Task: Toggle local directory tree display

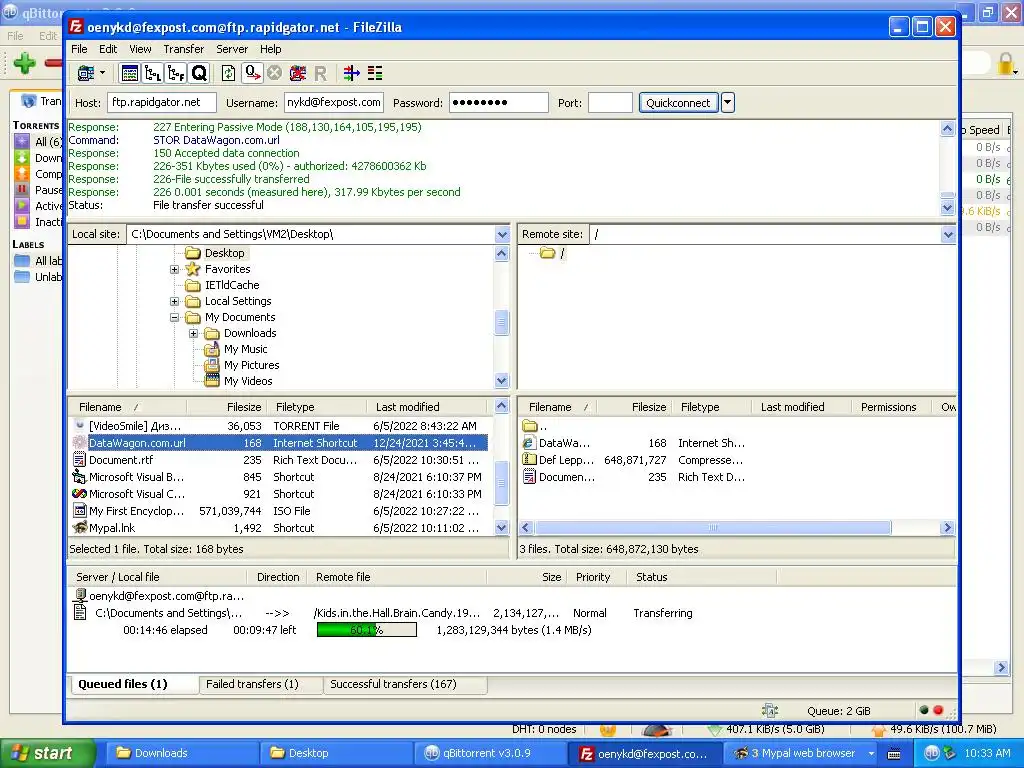Action: (153, 73)
